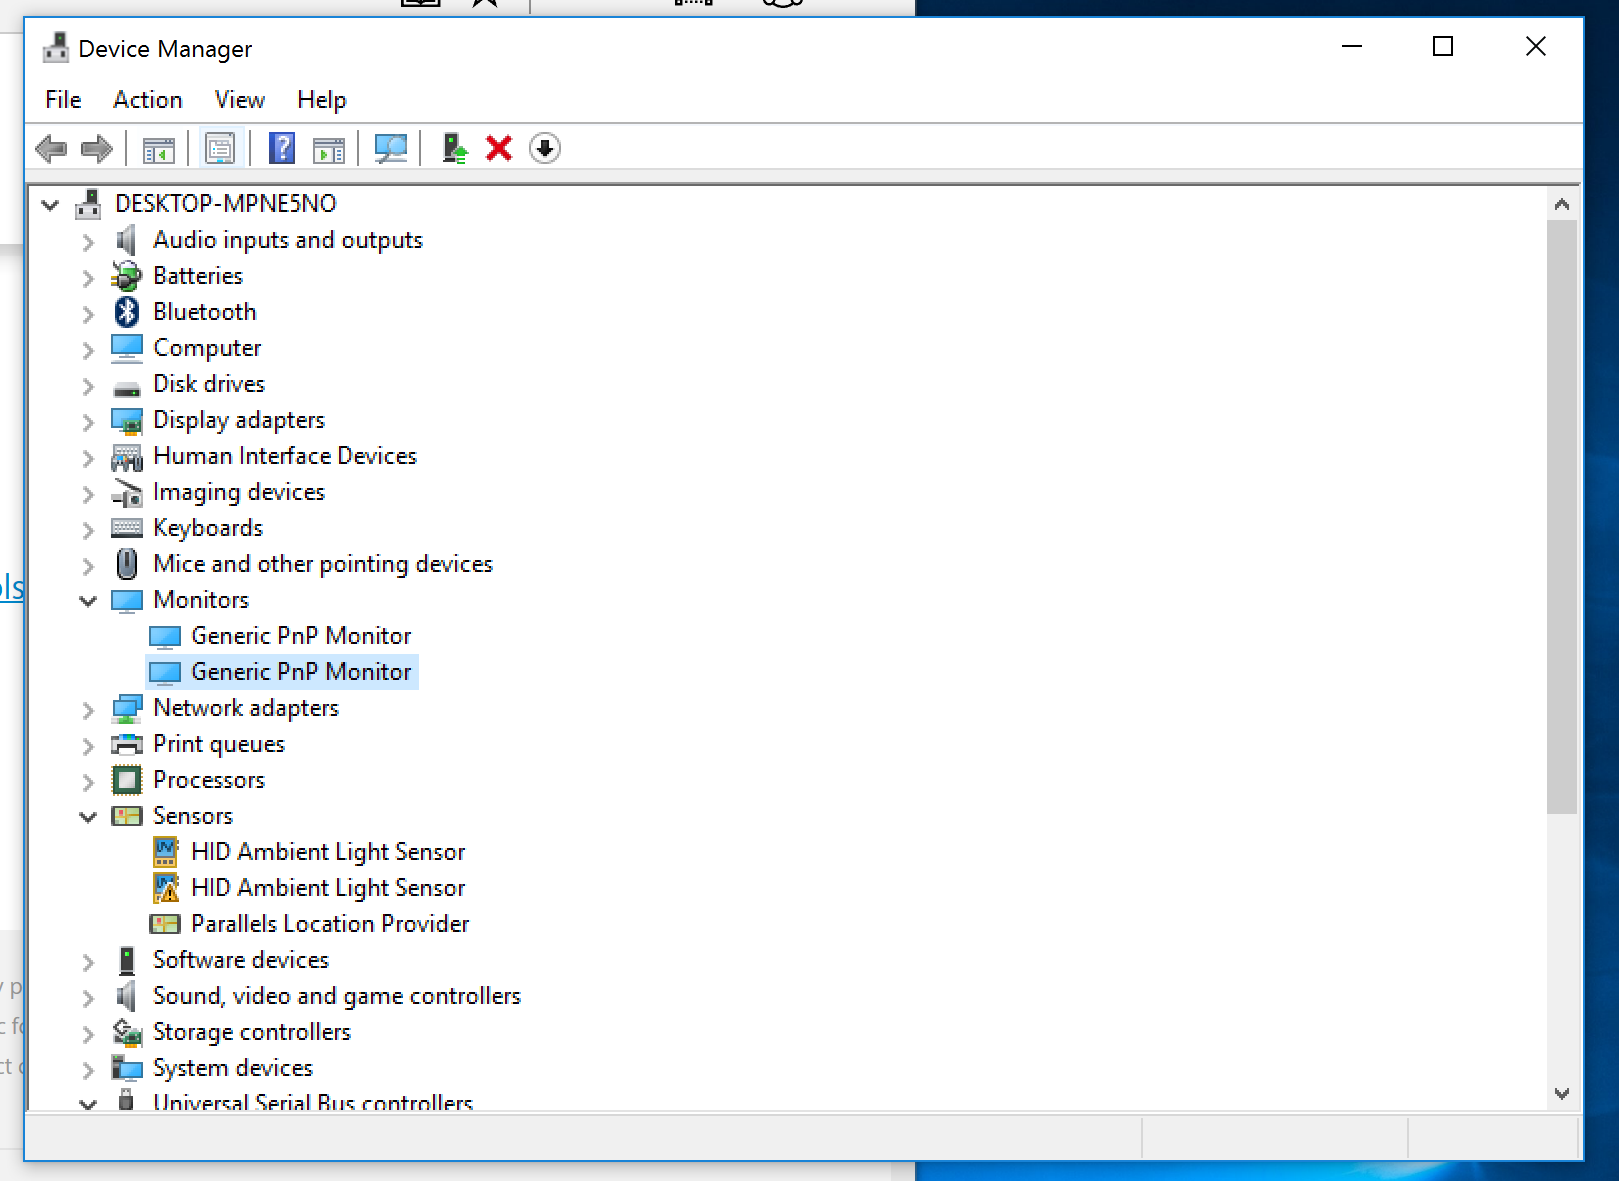Minimize the Device Manager window

(x=1352, y=46)
